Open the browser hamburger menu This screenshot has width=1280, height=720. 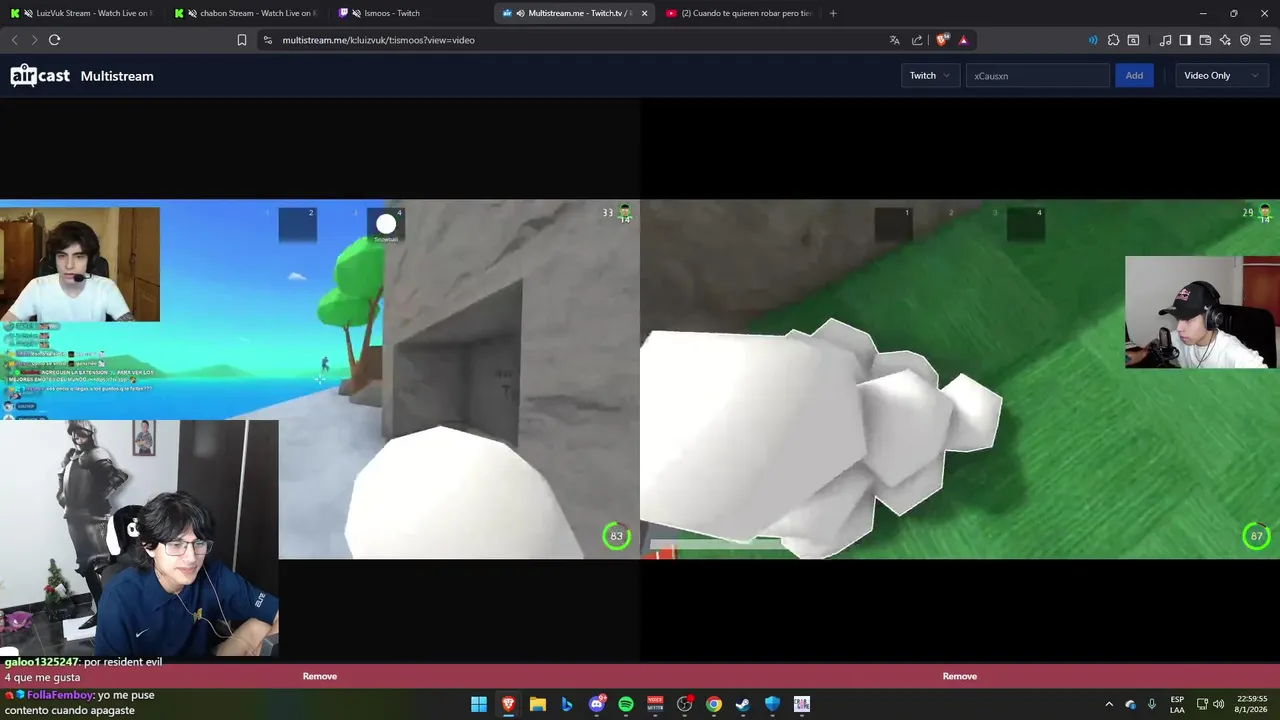(x=1265, y=40)
